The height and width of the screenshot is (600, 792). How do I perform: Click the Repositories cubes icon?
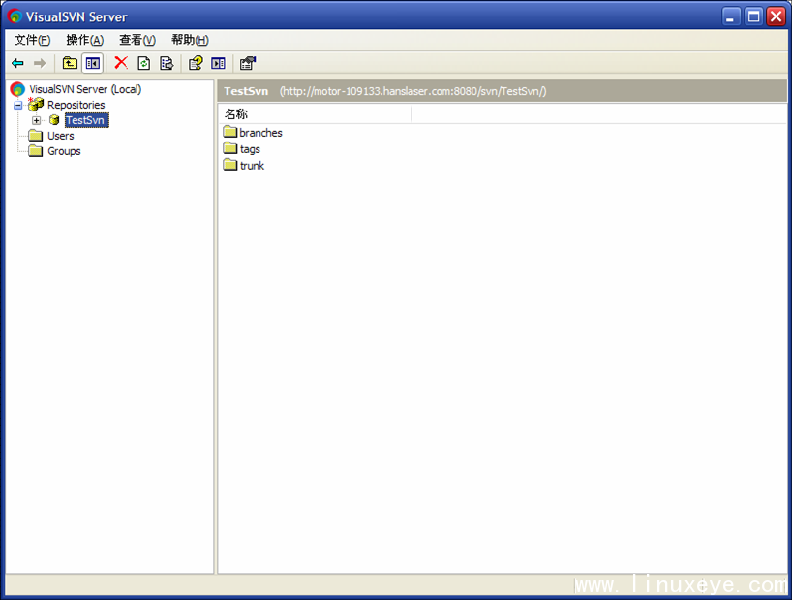36,105
